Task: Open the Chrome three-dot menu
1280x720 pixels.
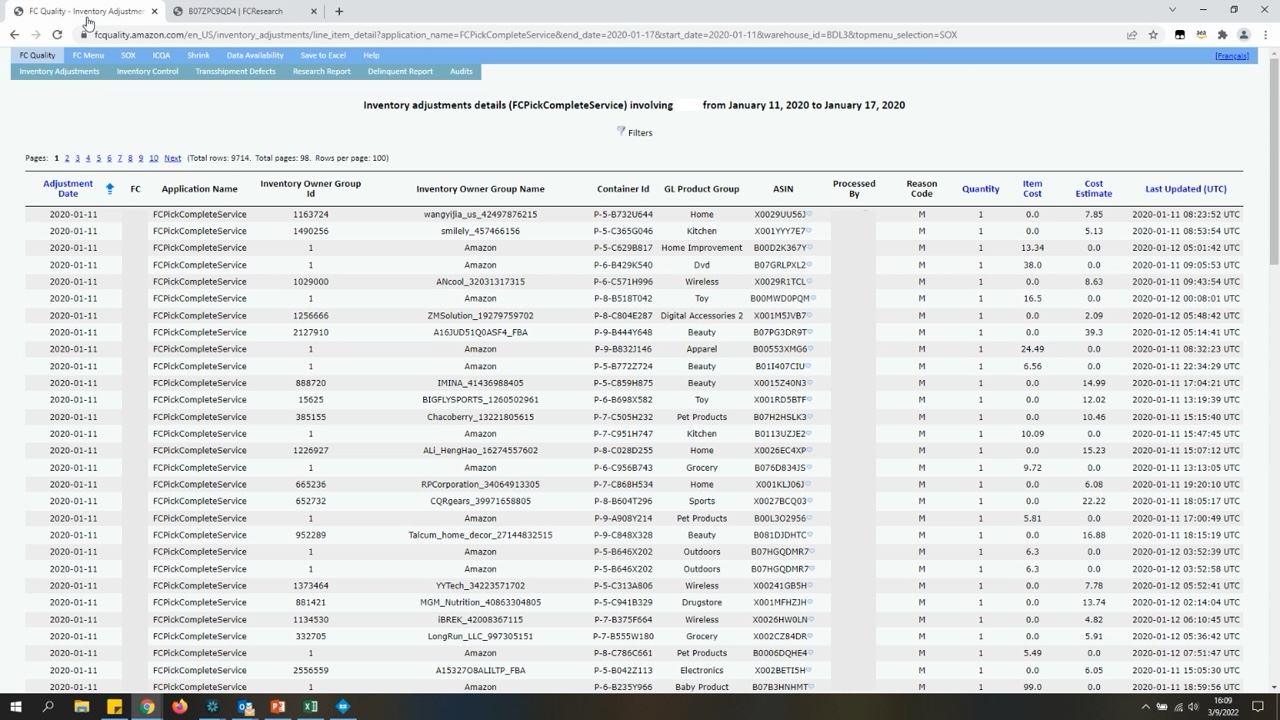Action: [1265, 34]
